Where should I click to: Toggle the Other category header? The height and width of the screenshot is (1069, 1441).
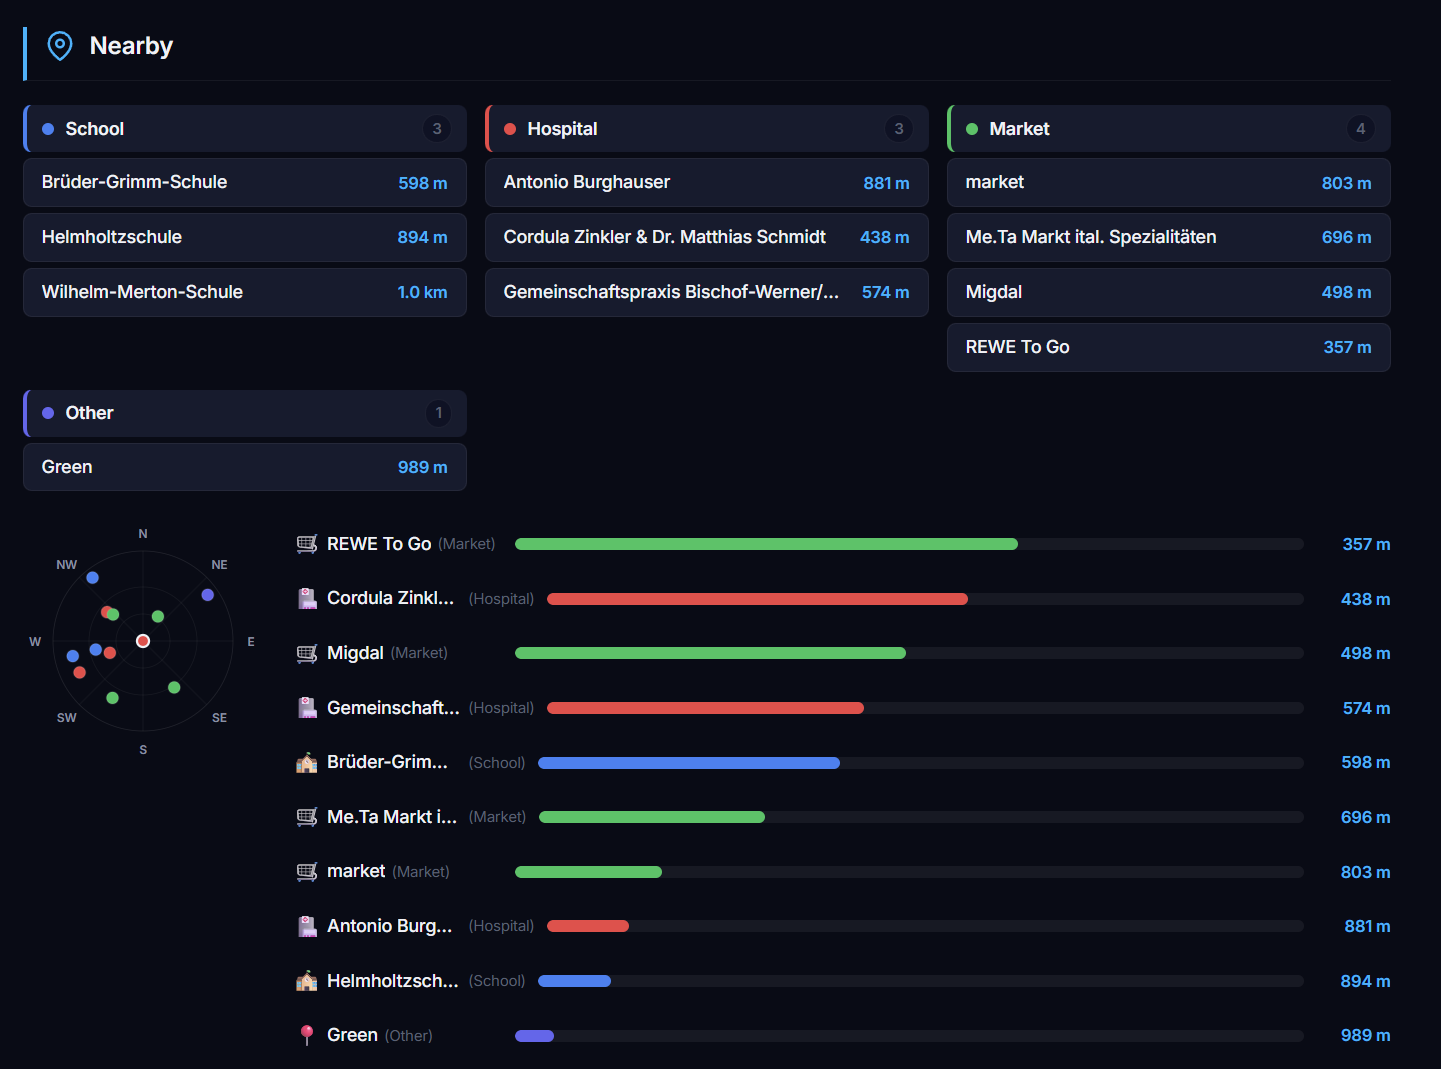(x=245, y=413)
